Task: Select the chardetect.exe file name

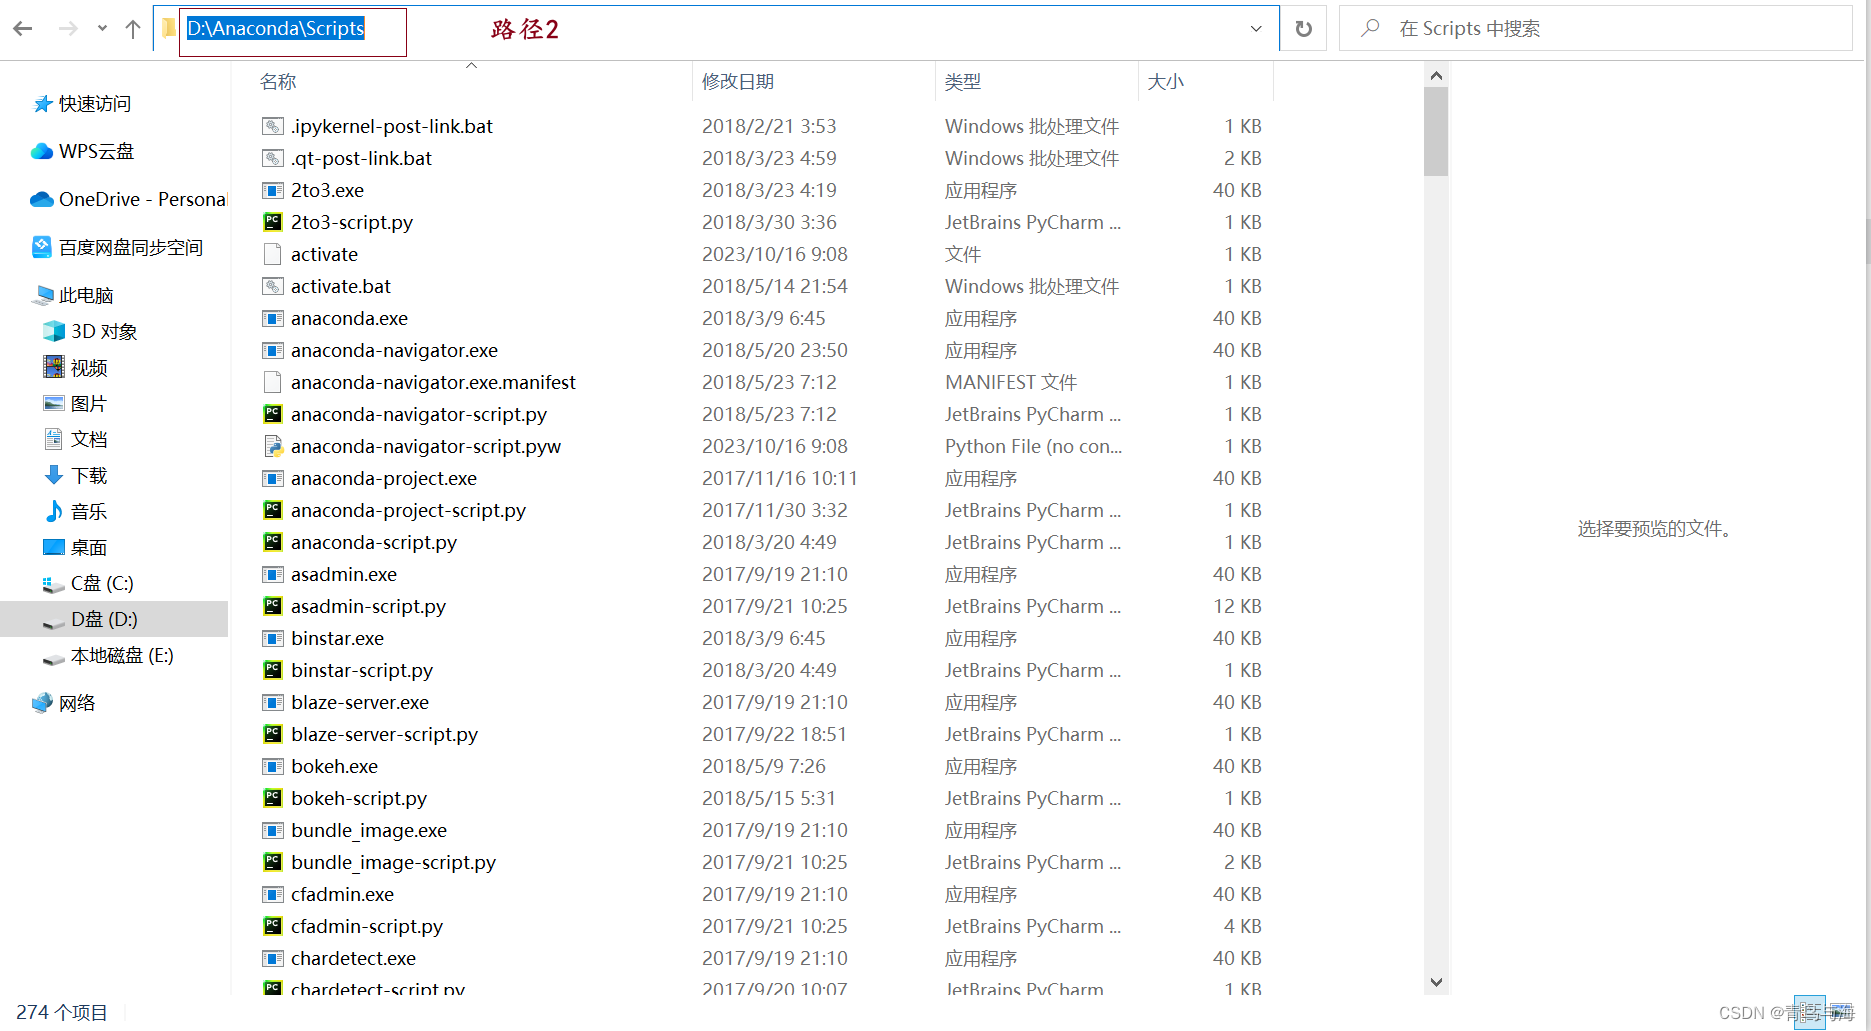Action: point(354,958)
